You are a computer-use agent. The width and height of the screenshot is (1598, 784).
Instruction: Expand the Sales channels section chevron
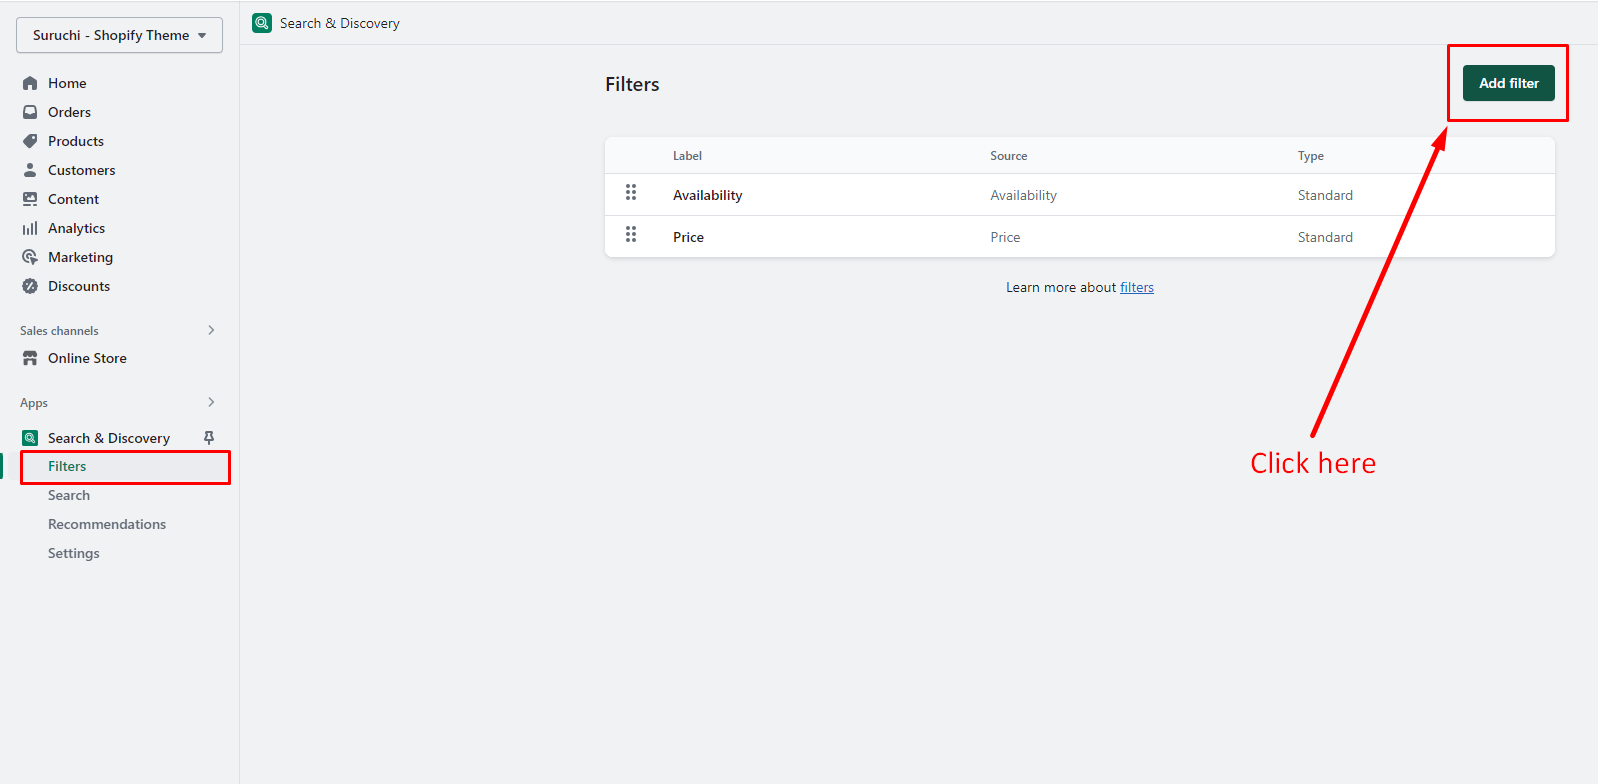(x=211, y=330)
